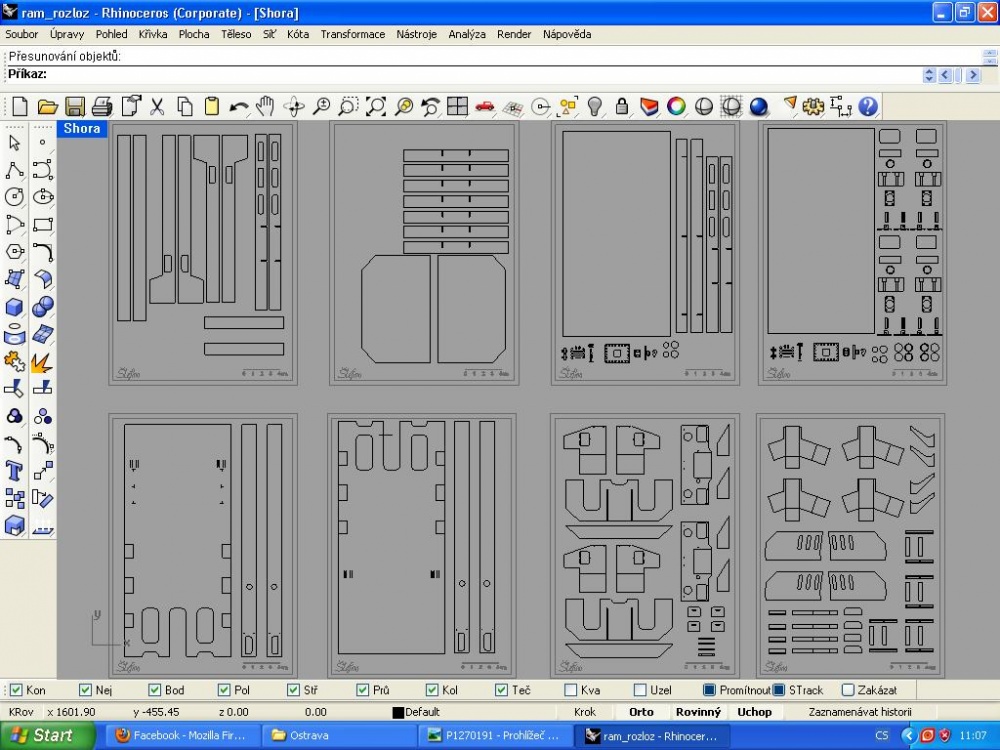Uncheck the Bod snap option
This screenshot has width=1000, height=750.
[x=155, y=690]
